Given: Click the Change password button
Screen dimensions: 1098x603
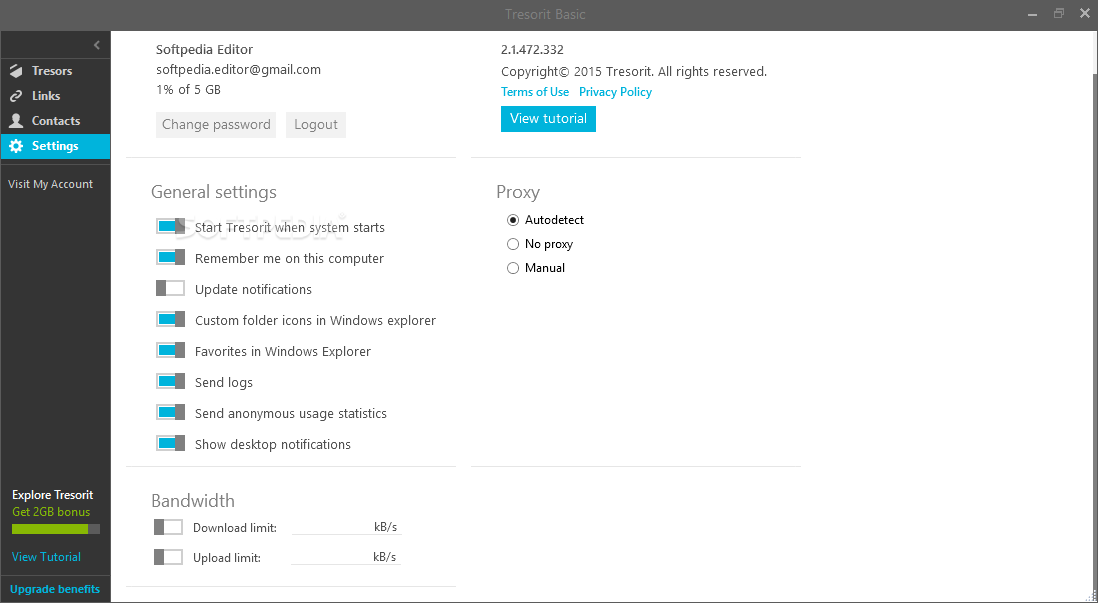Looking at the screenshot, I should point(216,125).
